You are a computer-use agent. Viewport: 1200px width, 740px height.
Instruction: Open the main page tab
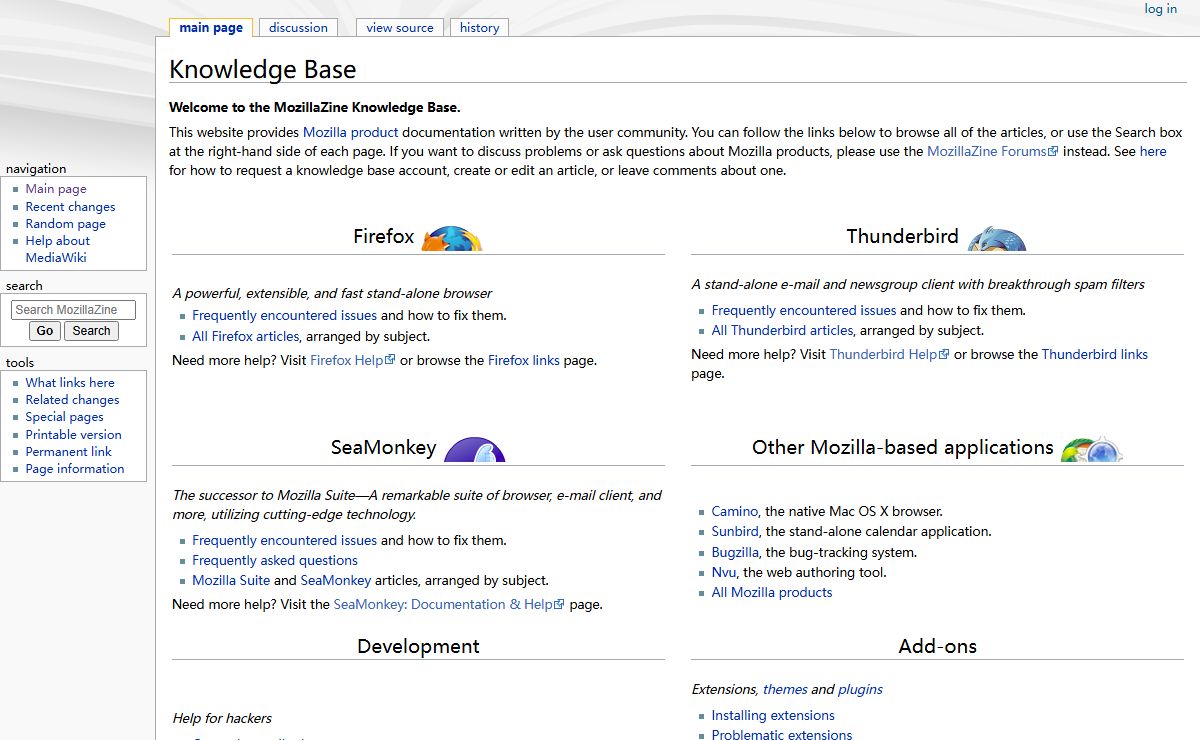pyautogui.click(x=211, y=28)
